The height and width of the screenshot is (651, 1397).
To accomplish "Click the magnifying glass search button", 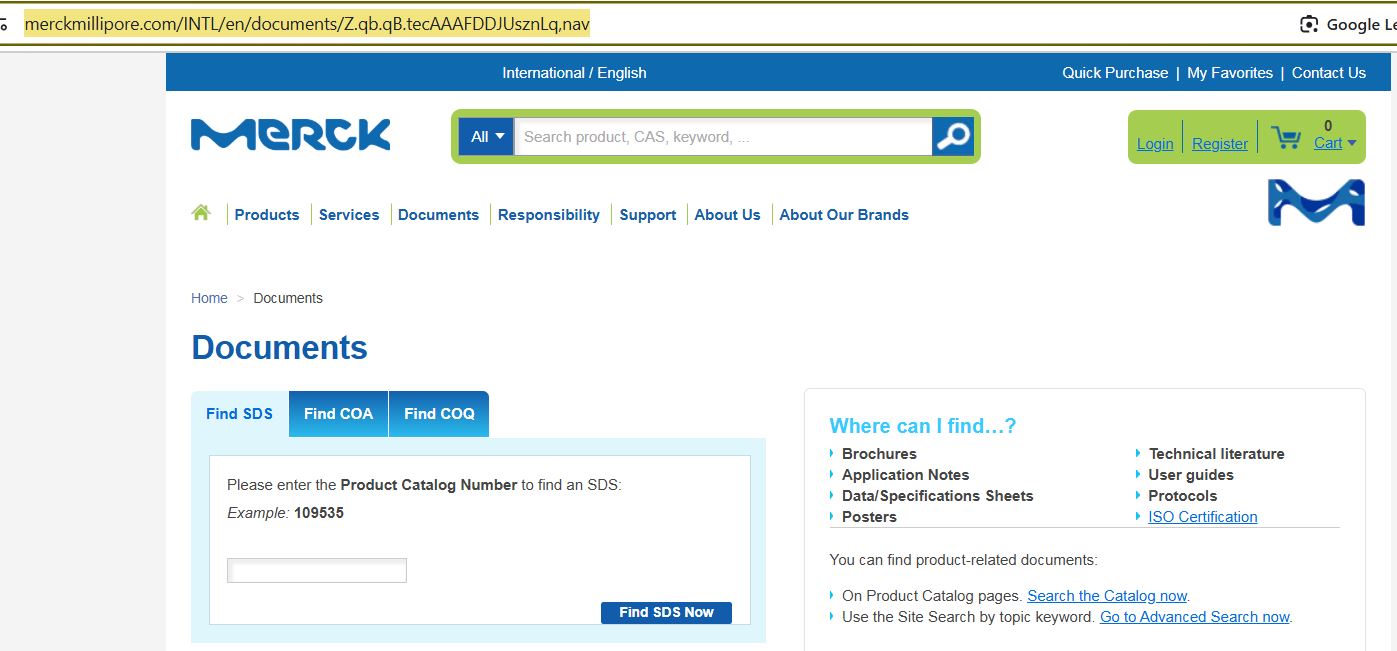I will (x=953, y=137).
